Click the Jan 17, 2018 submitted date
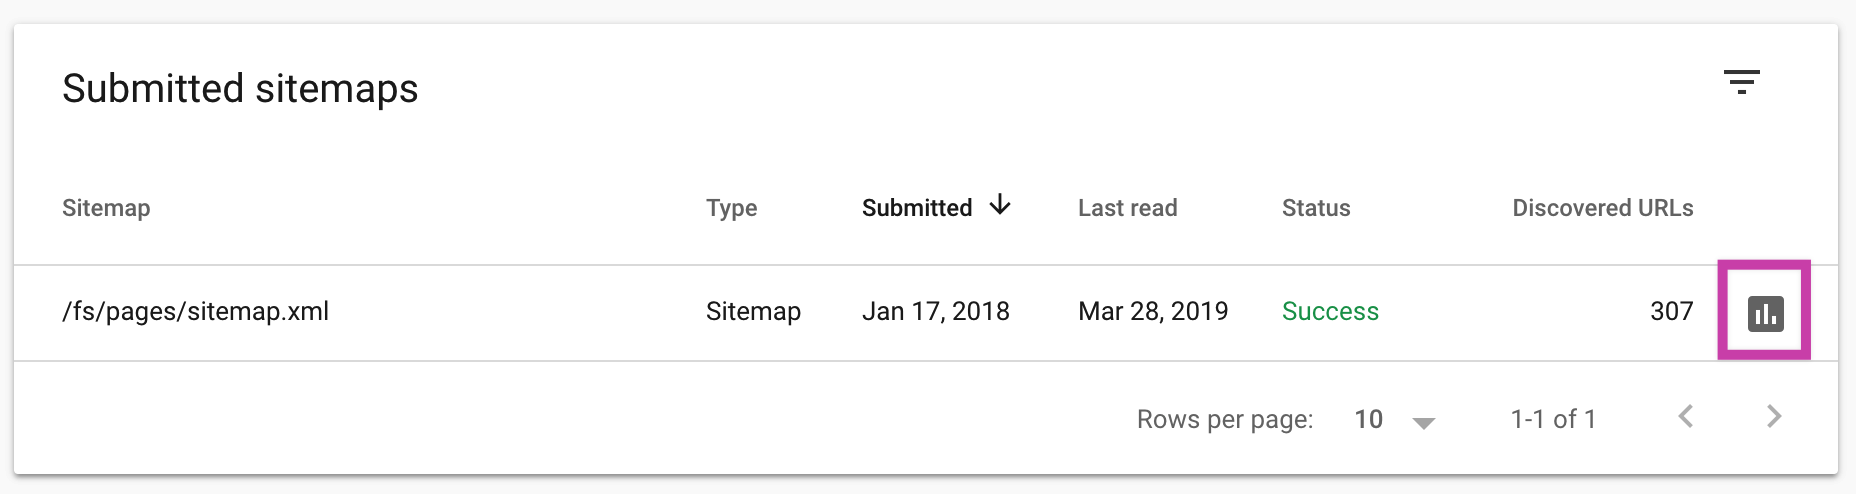 [935, 311]
